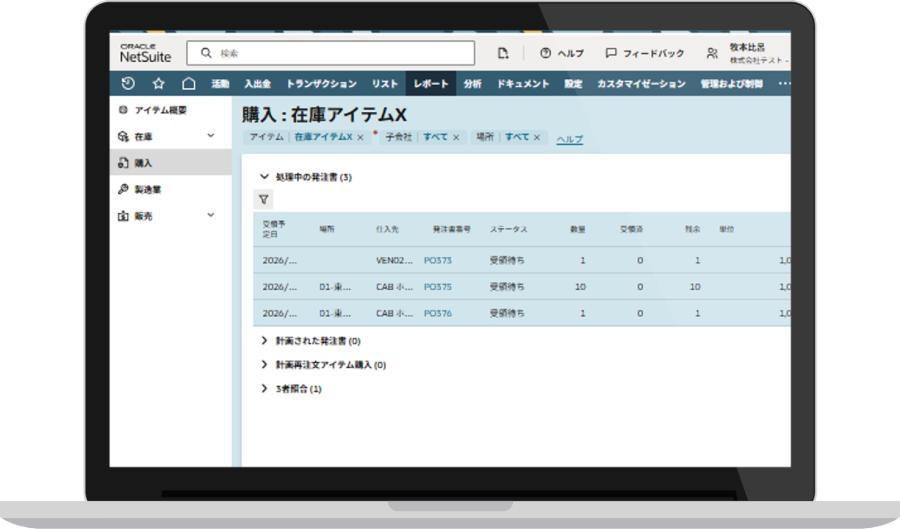Focus the 検索 search field
This screenshot has width=900, height=529.
click(x=331, y=53)
